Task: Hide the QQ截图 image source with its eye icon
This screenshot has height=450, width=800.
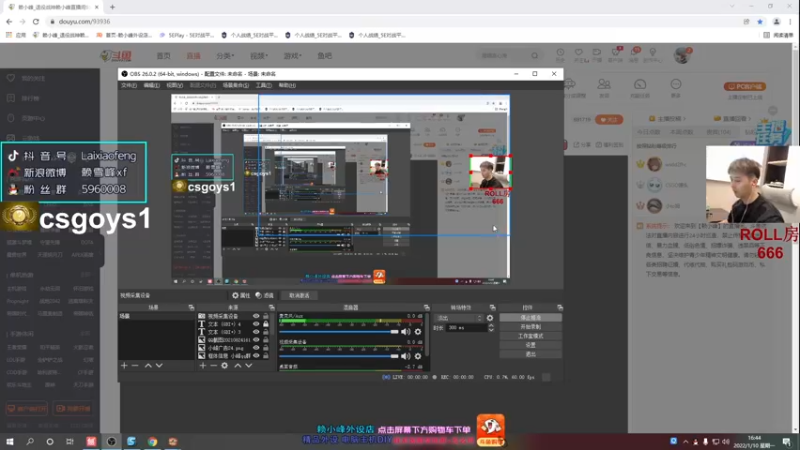Action: 256,340
